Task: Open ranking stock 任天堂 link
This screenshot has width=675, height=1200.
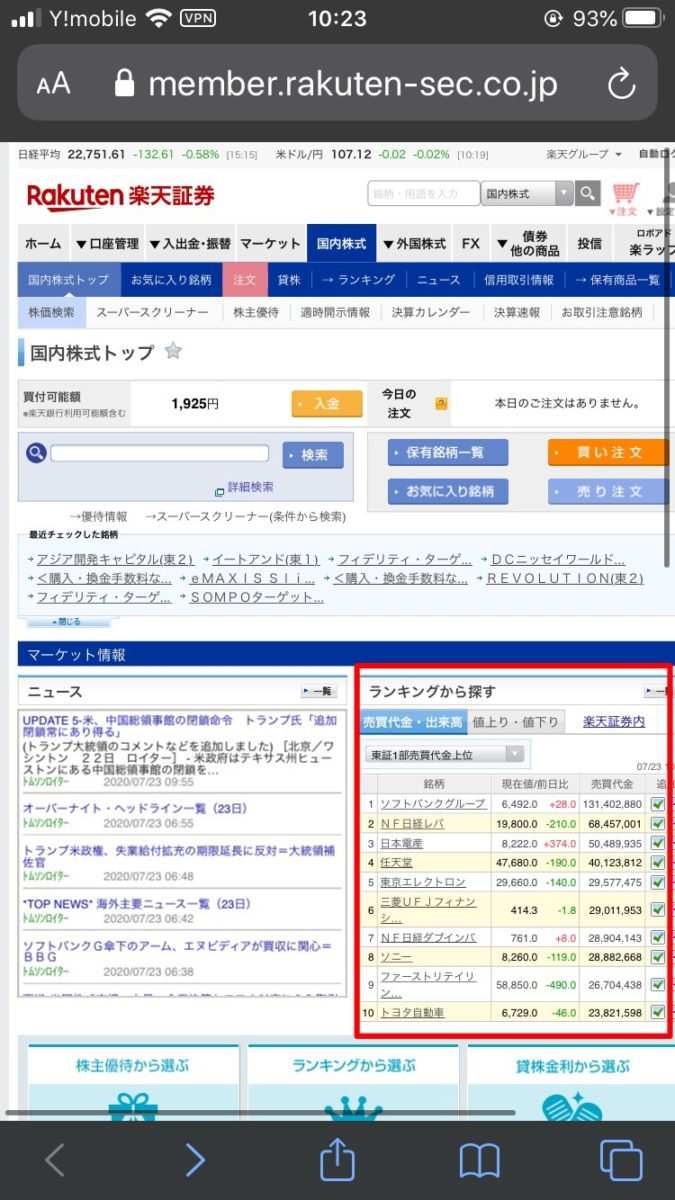Action: (397, 862)
